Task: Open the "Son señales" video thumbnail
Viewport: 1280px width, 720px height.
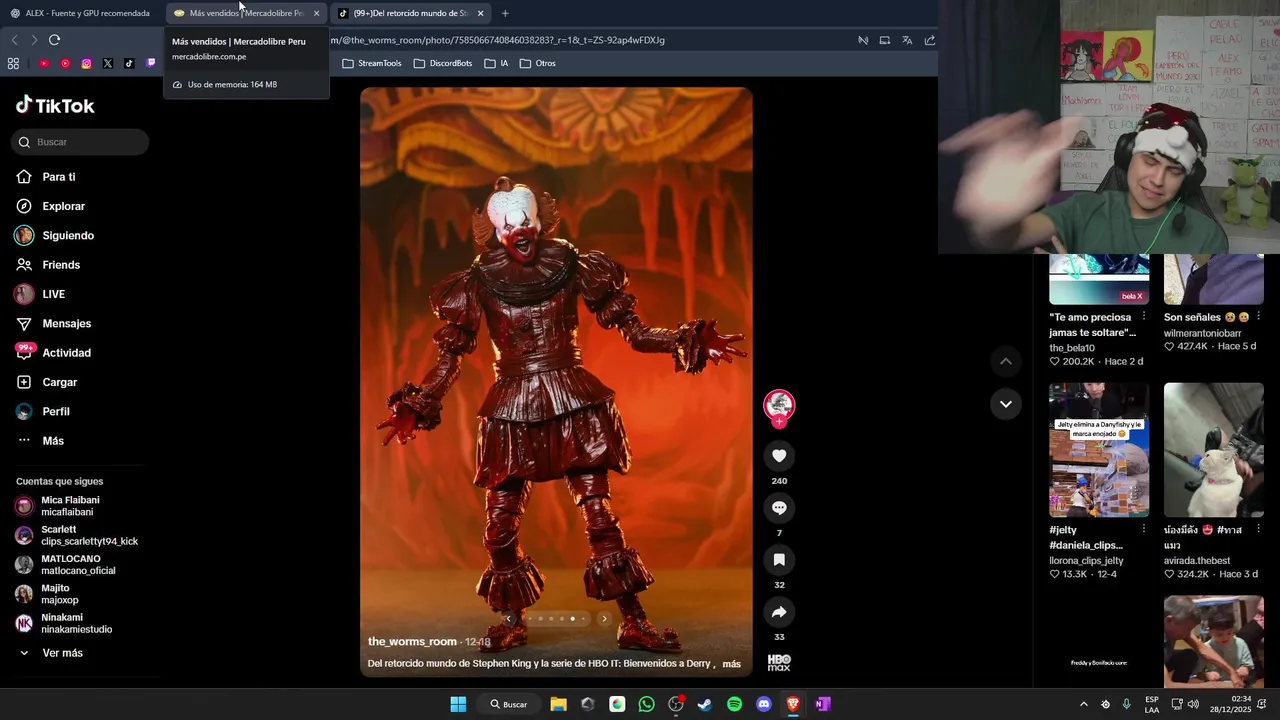Action: tap(1214, 279)
